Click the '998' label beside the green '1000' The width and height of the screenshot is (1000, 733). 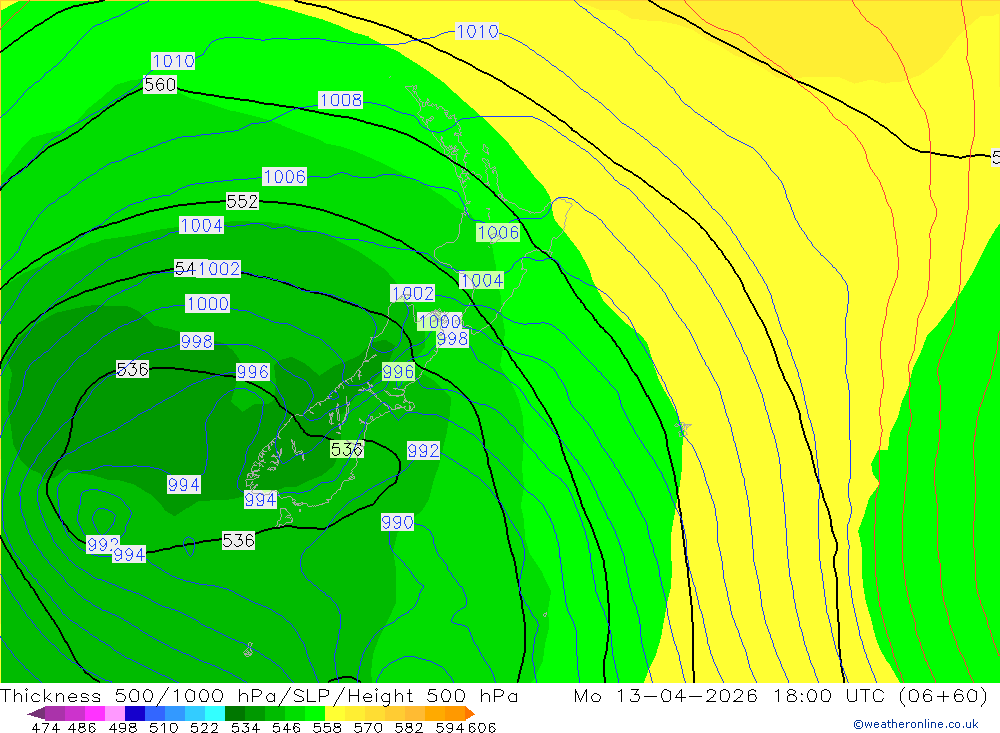coord(453,339)
